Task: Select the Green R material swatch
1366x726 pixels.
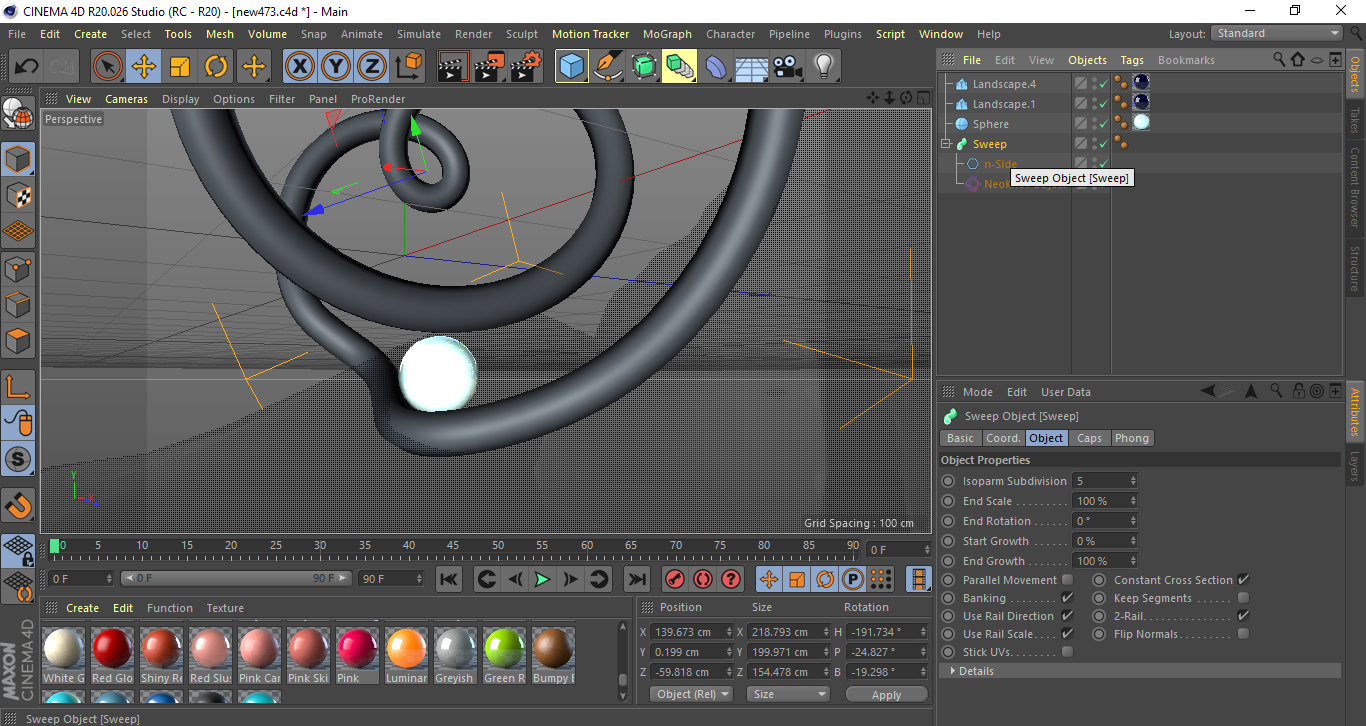Action: click(x=503, y=655)
